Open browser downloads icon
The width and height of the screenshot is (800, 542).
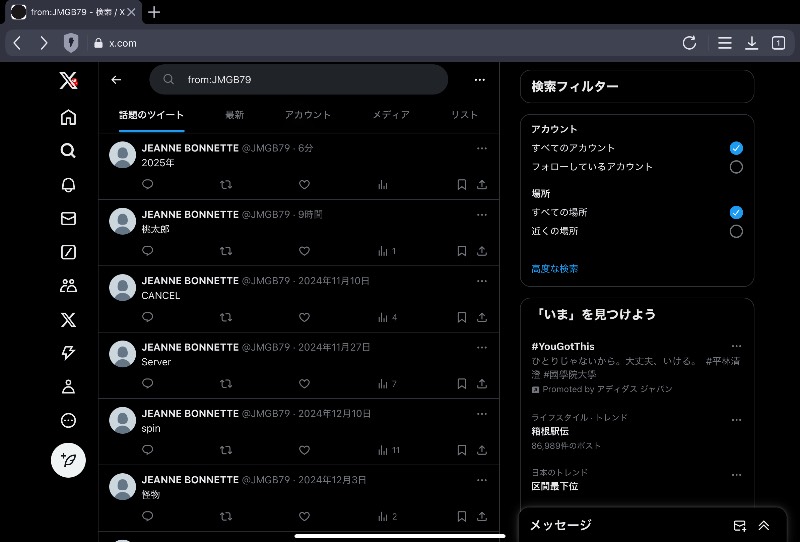tap(752, 43)
